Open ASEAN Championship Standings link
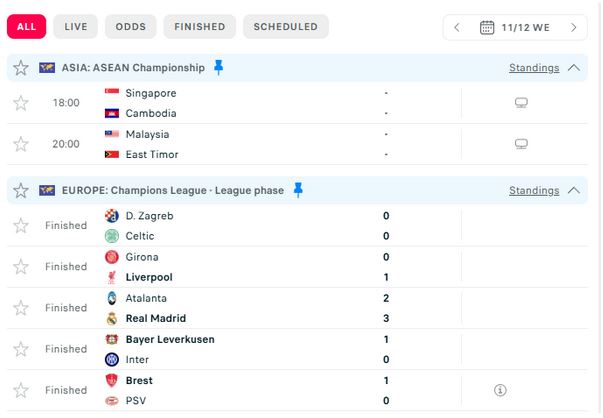 (533, 68)
